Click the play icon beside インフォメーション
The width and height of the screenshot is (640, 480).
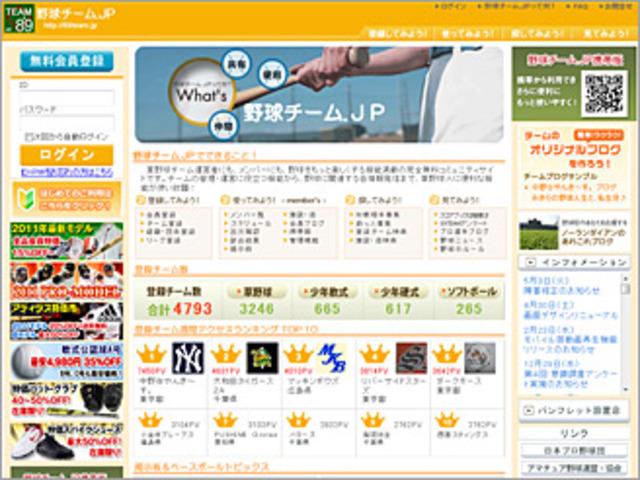point(530,263)
